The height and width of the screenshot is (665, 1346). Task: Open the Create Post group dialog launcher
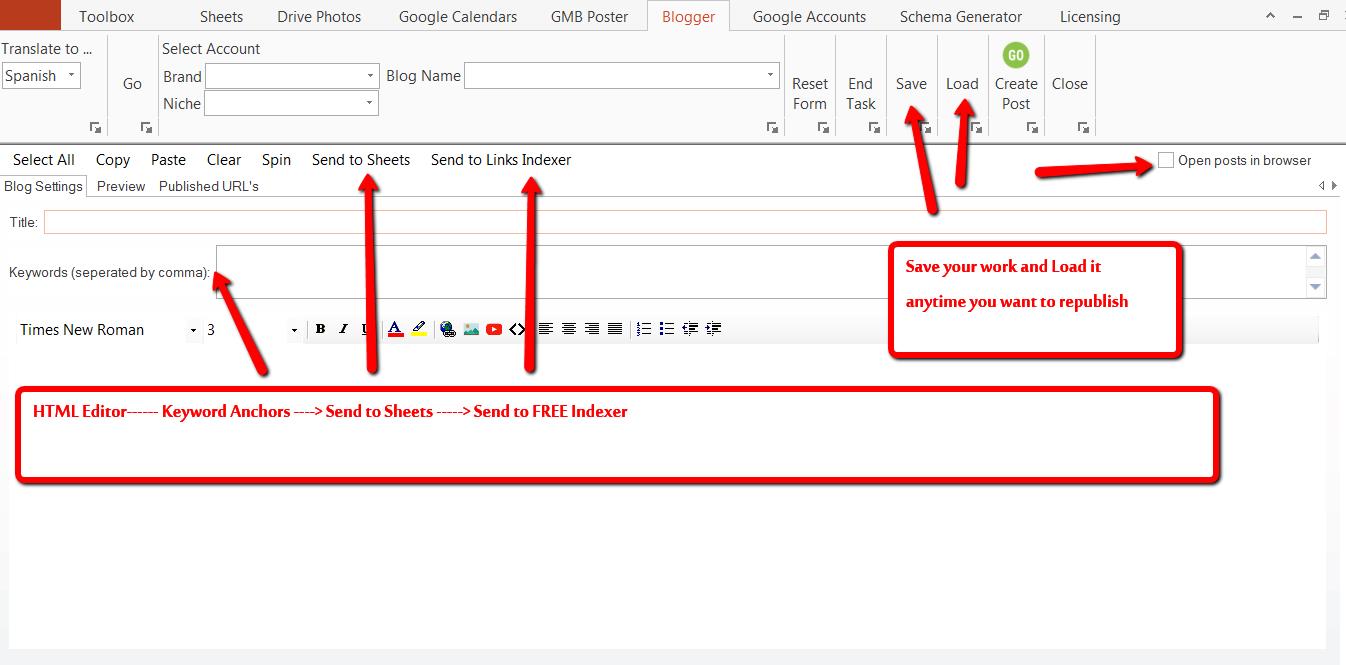pyautogui.click(x=1032, y=128)
